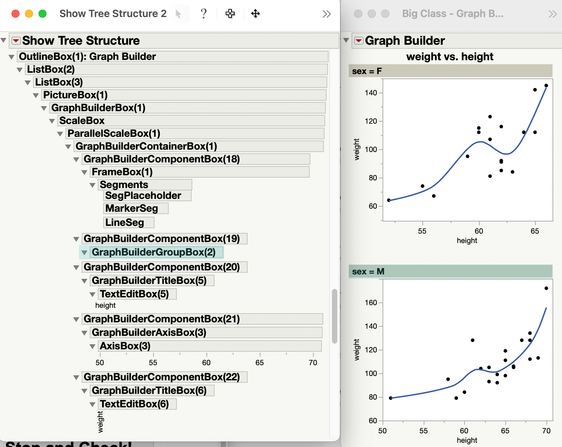Collapse the OutlineBox(1): Graph Builder node
562x447 pixels.
click(11, 57)
